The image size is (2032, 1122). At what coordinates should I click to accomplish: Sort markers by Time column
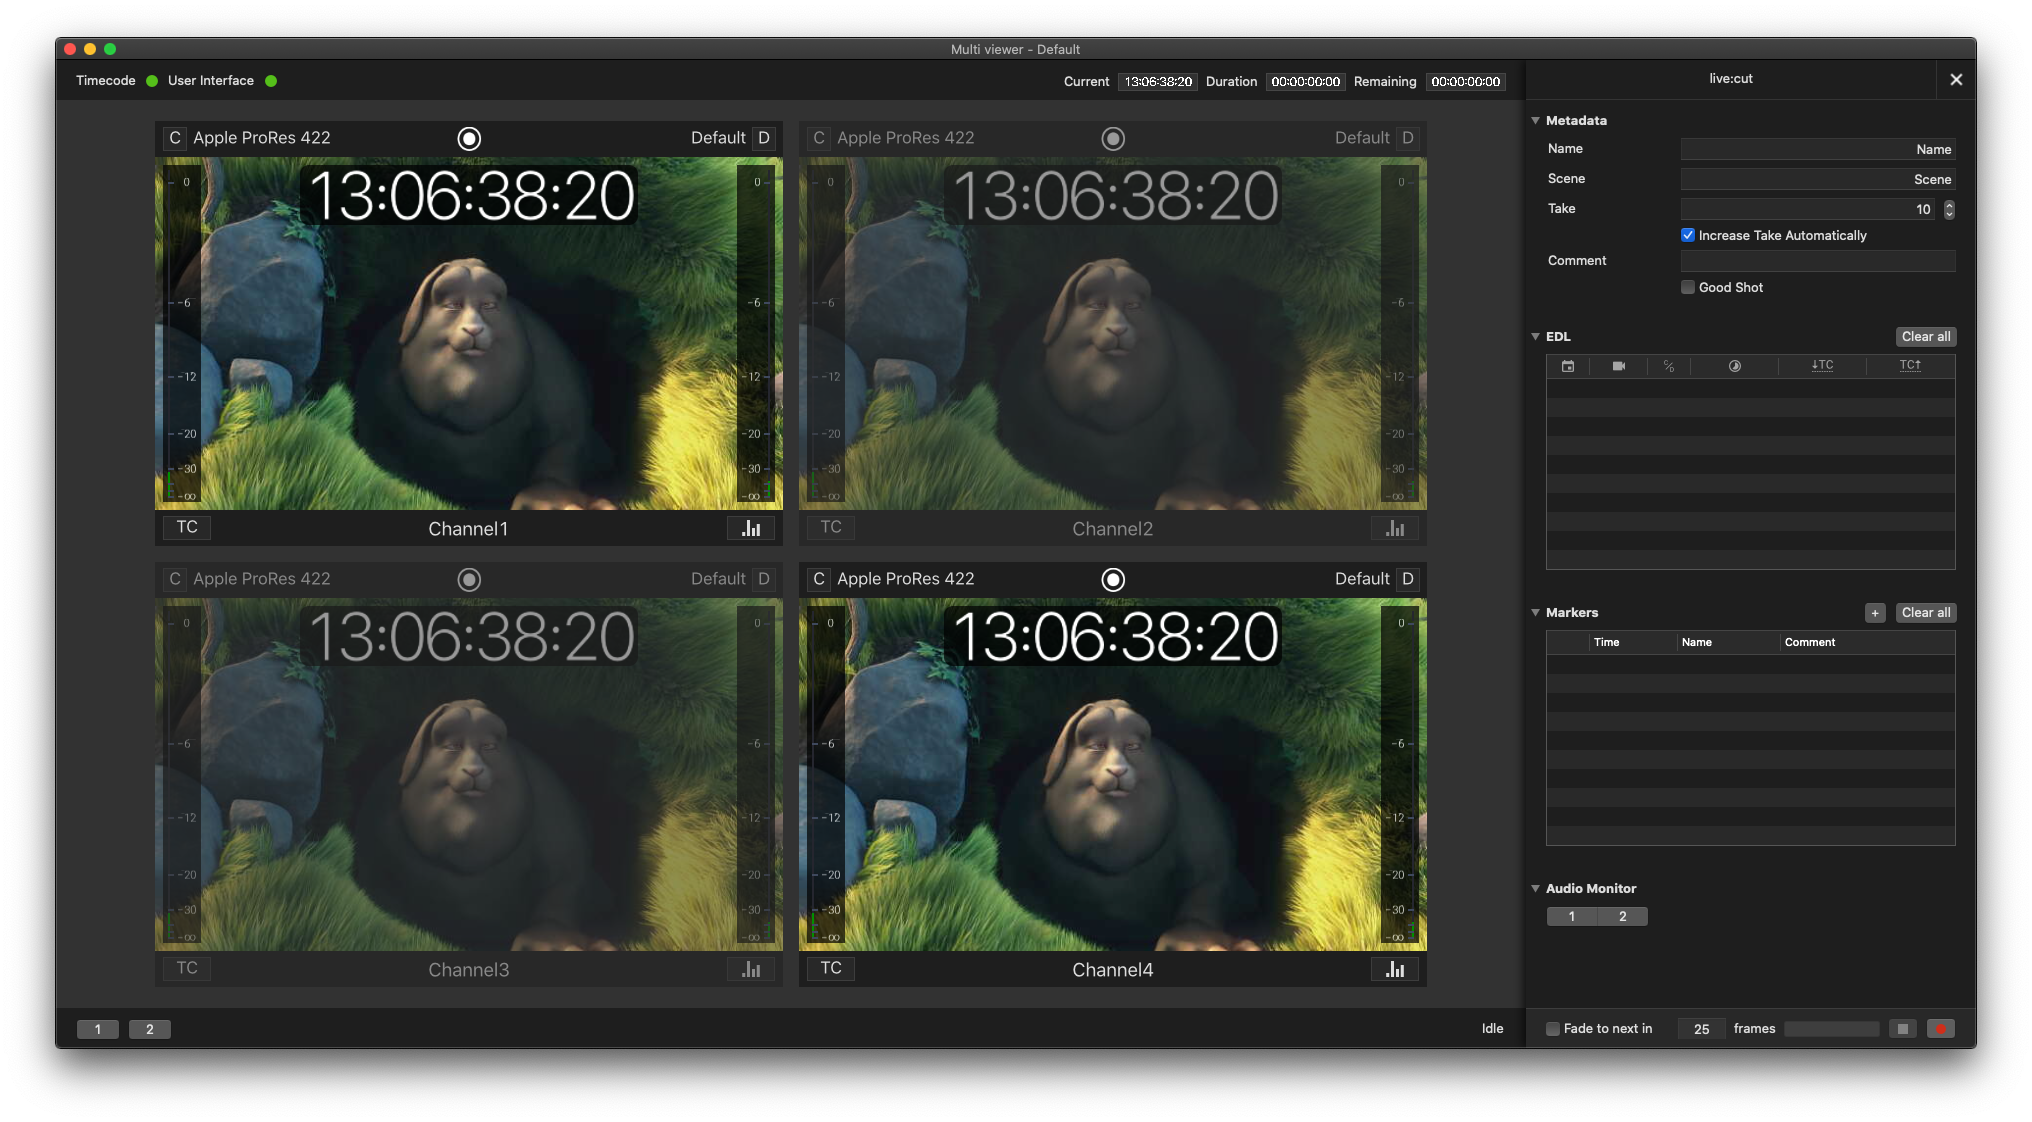tap(1633, 643)
